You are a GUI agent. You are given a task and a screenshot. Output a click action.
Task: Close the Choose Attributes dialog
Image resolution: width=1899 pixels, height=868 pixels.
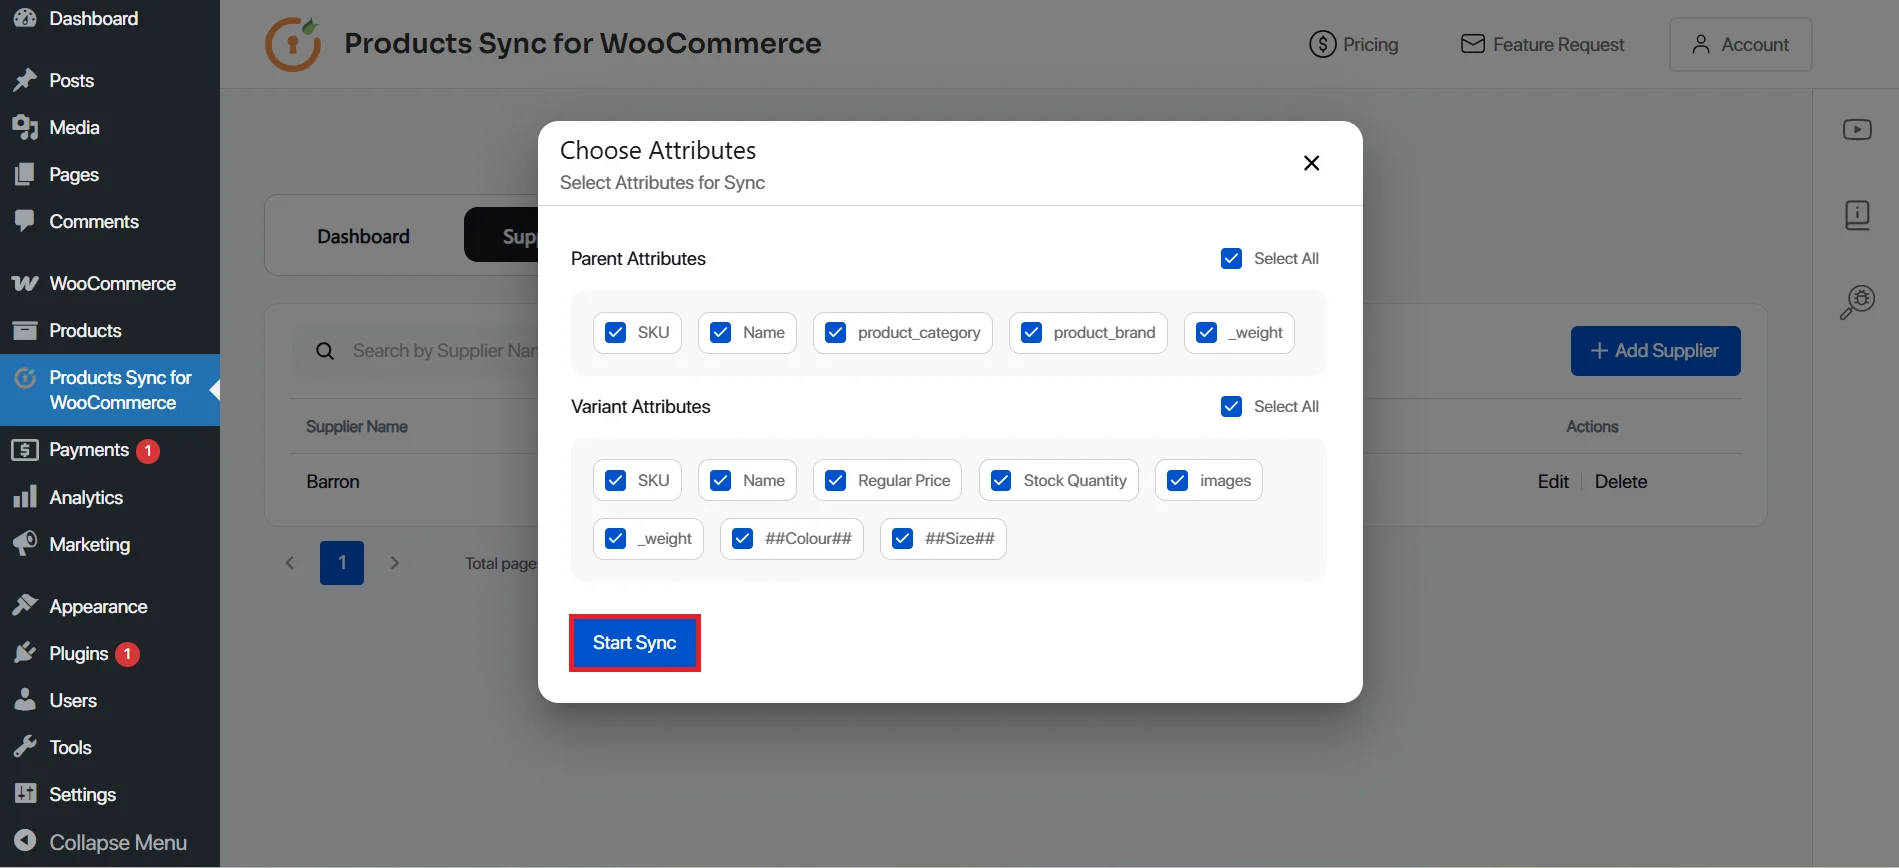(x=1312, y=163)
